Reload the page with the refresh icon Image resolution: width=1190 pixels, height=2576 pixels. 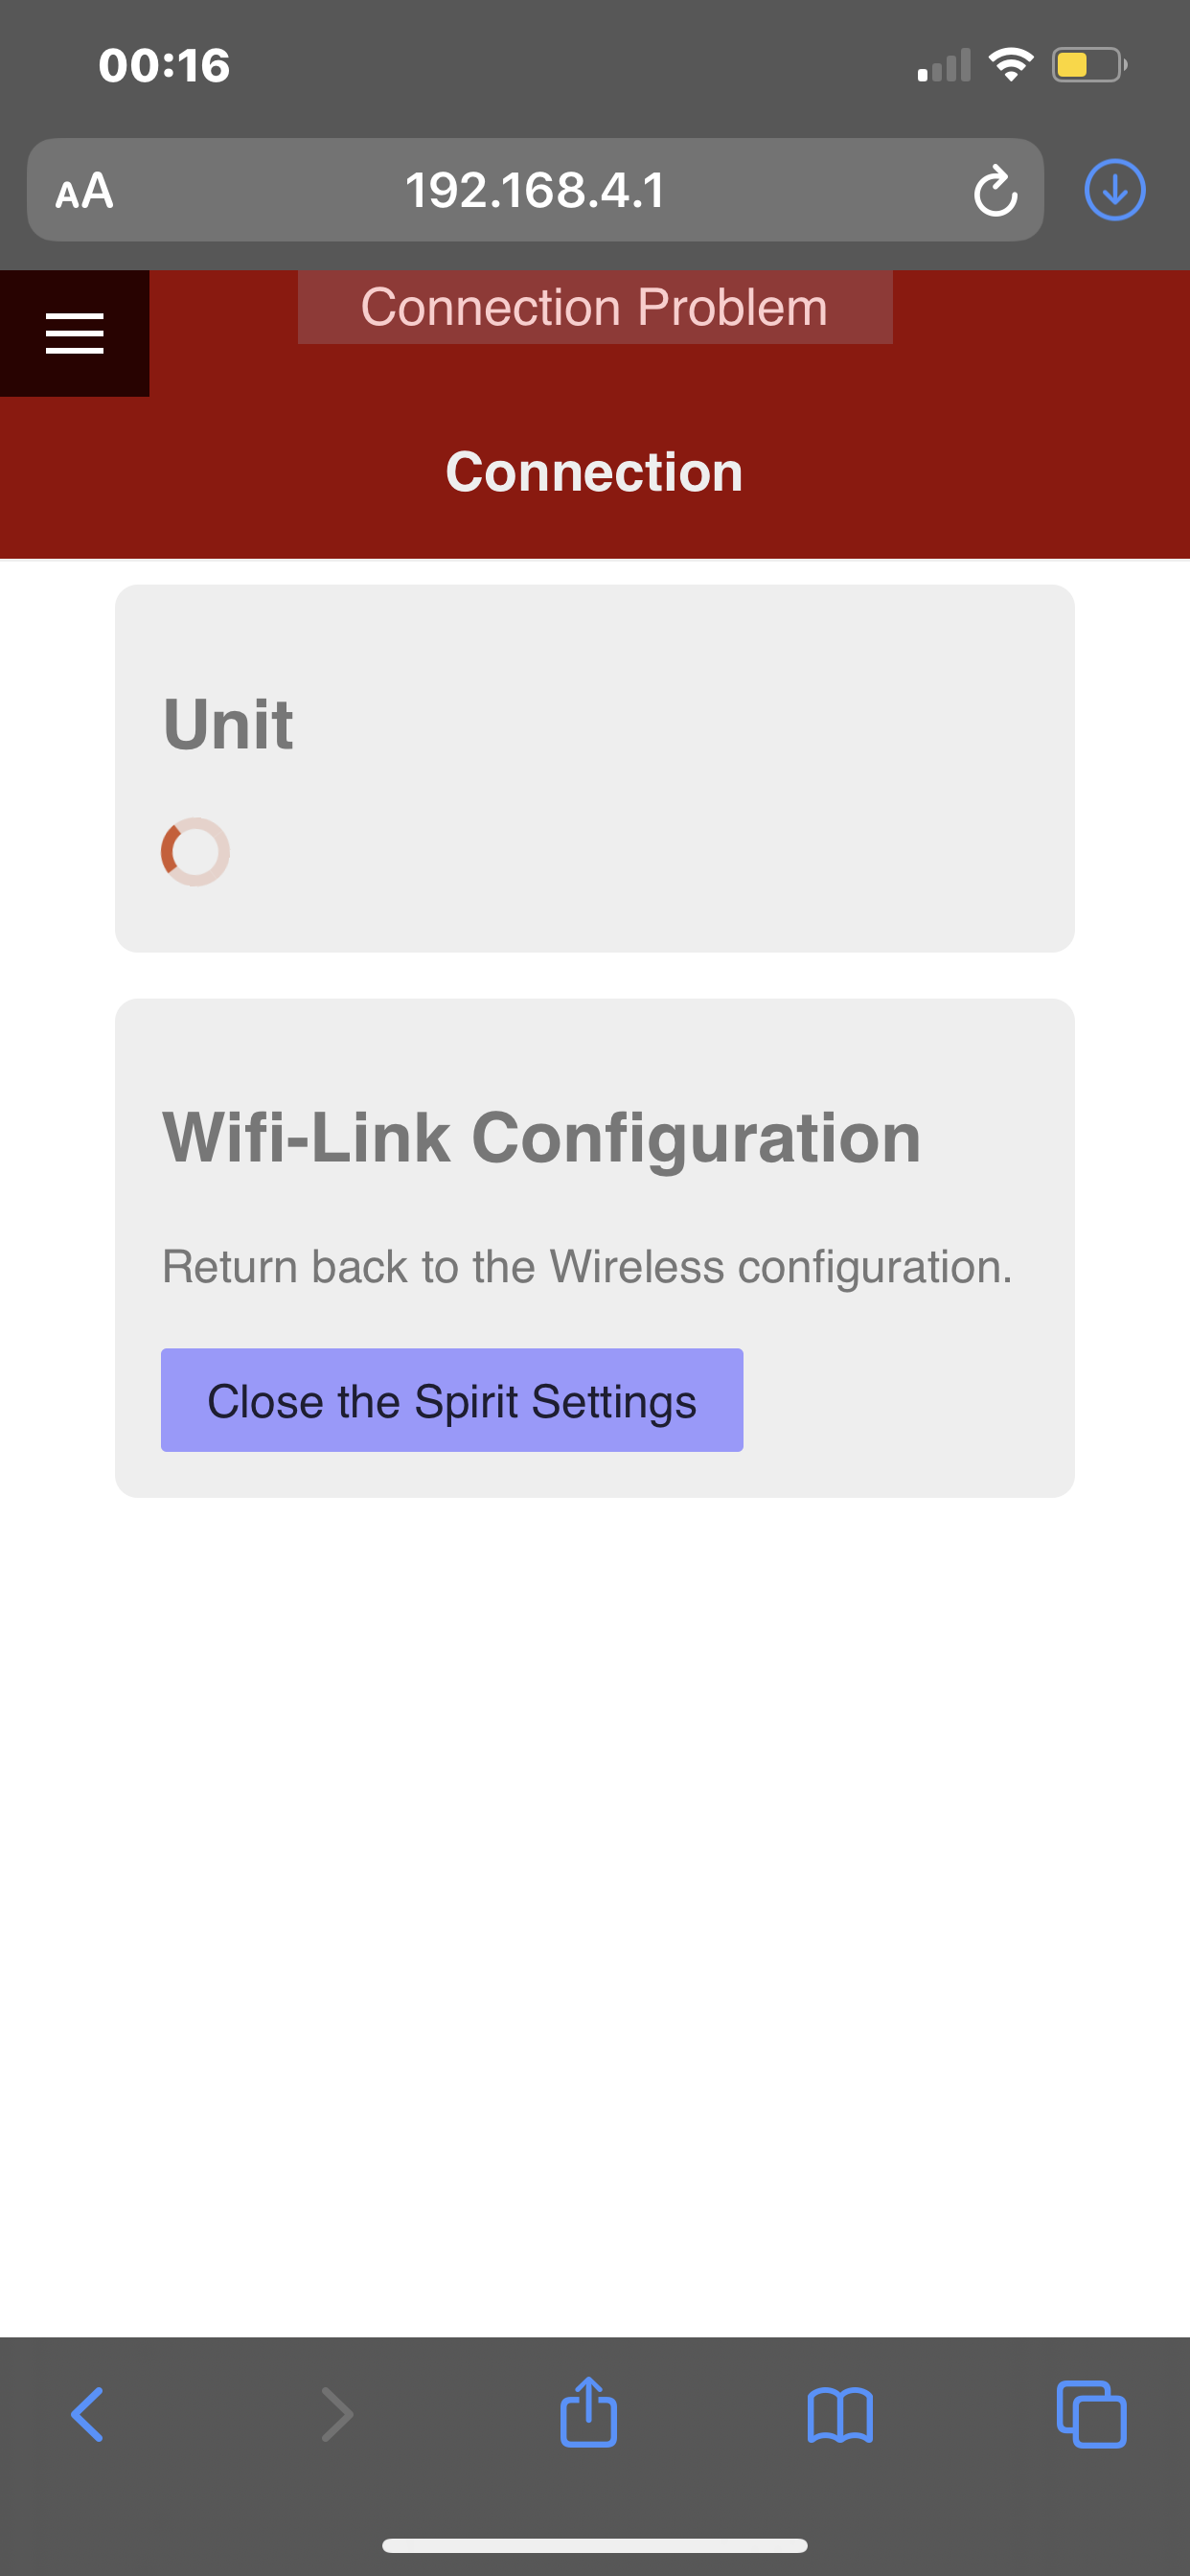(995, 191)
